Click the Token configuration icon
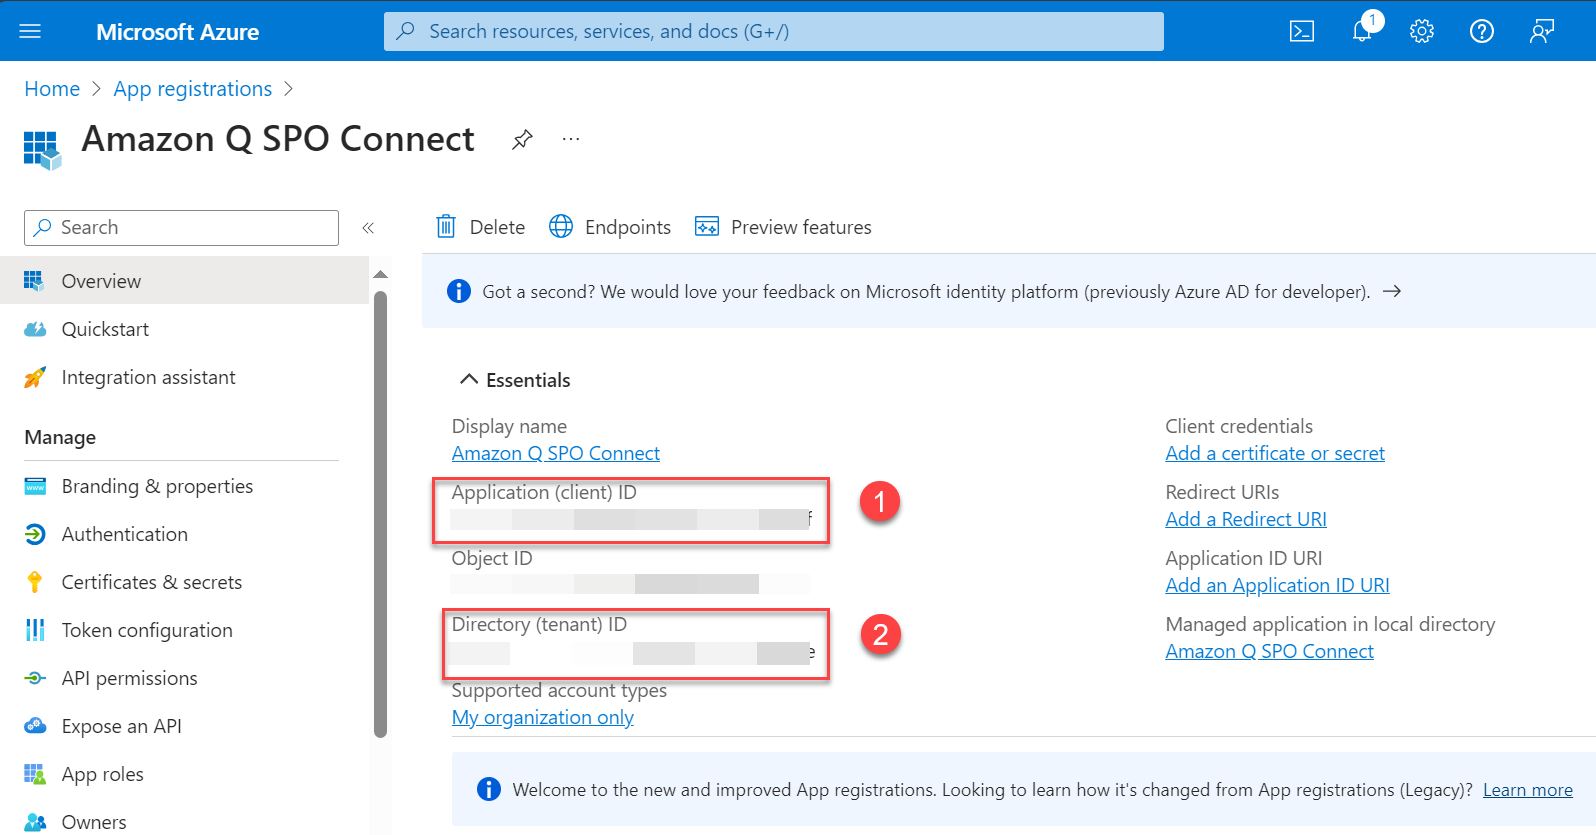This screenshot has width=1596, height=835. (x=35, y=630)
